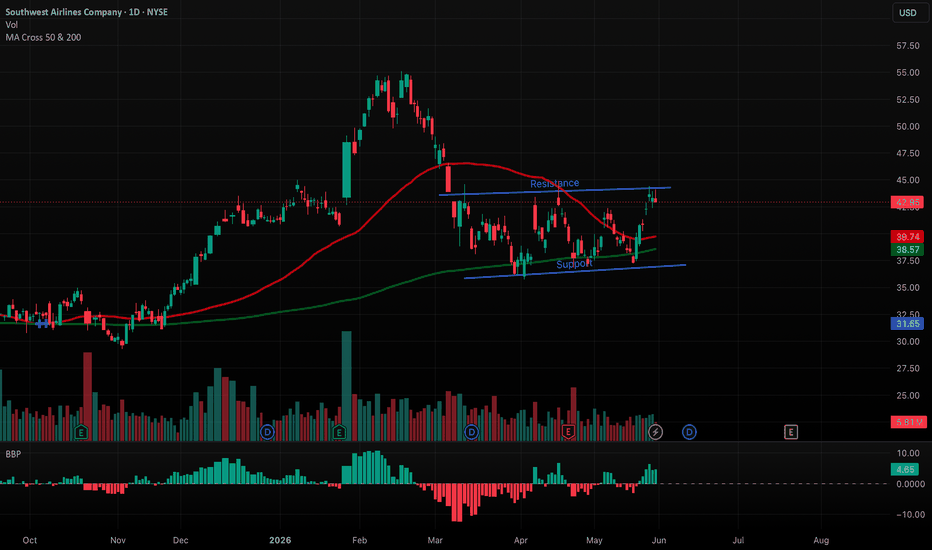Click the 55.00 price axis label
Viewport: 932px width, 550px height.
[x=908, y=73]
